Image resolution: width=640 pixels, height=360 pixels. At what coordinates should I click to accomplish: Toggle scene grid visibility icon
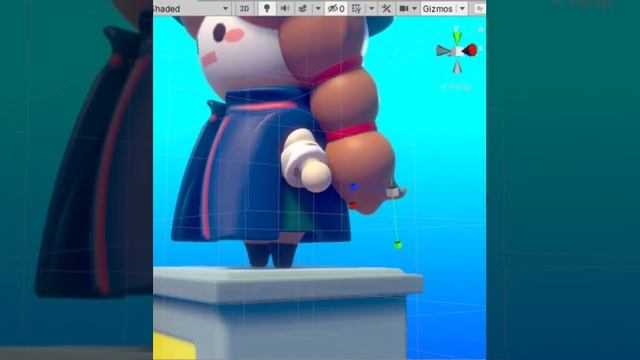(x=356, y=9)
